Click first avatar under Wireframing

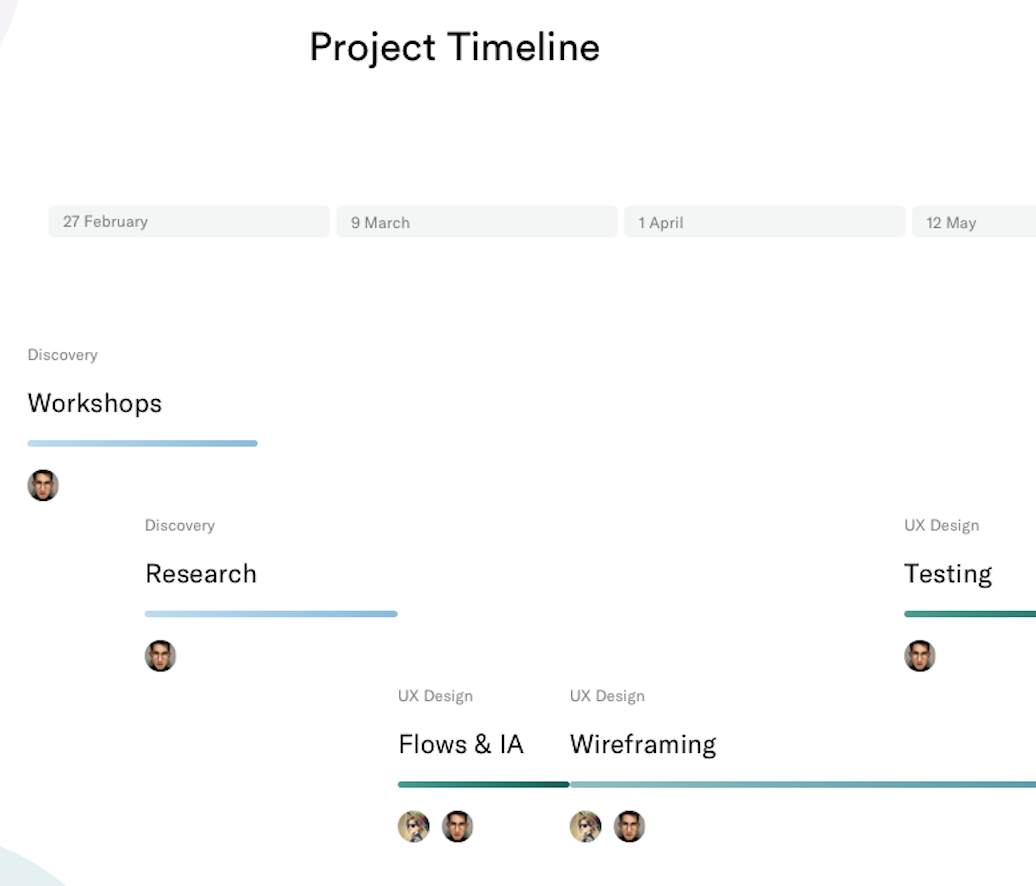pos(586,827)
